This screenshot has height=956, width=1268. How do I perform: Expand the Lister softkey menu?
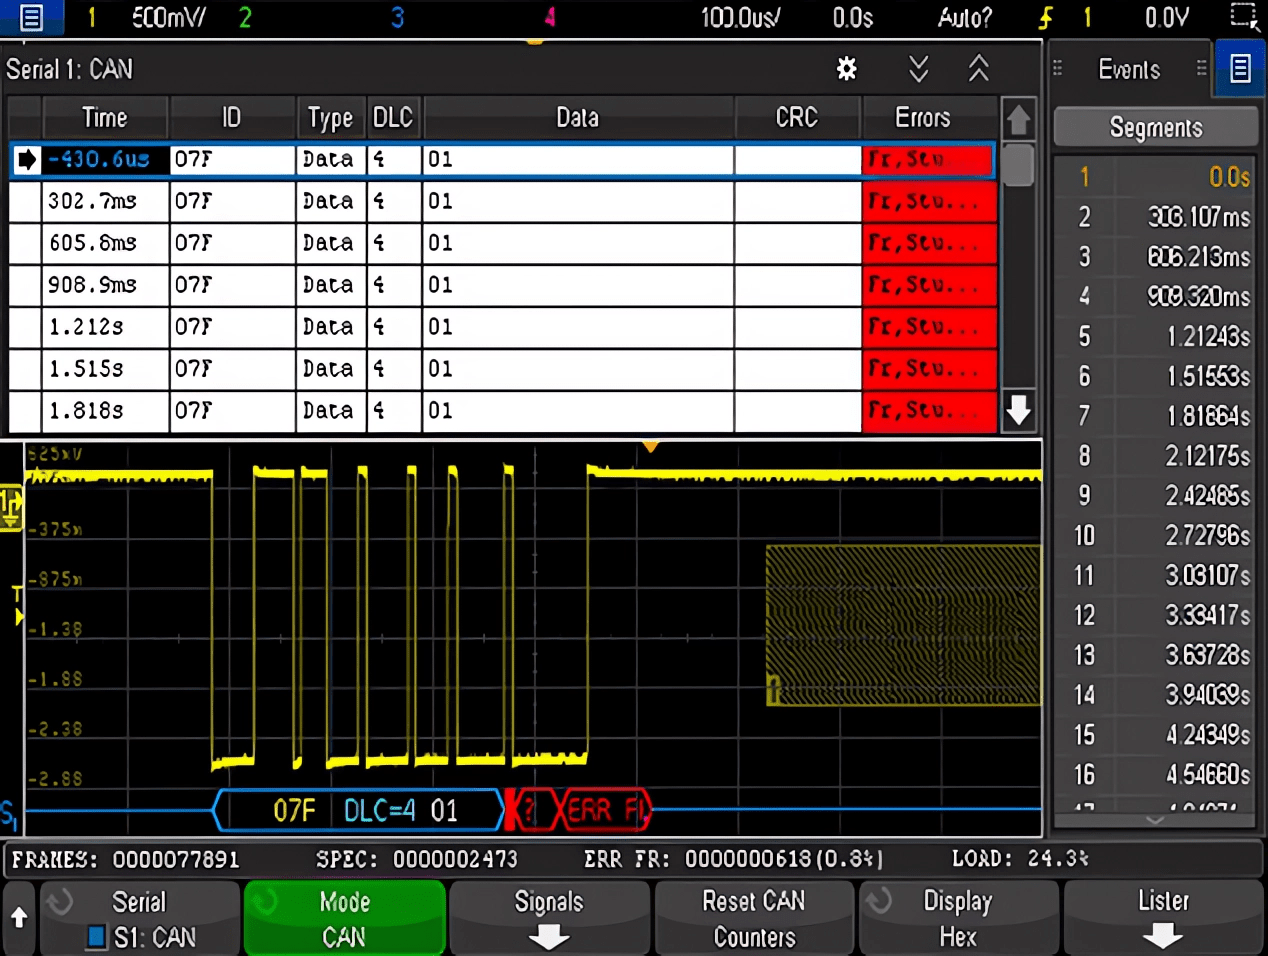point(1163,918)
